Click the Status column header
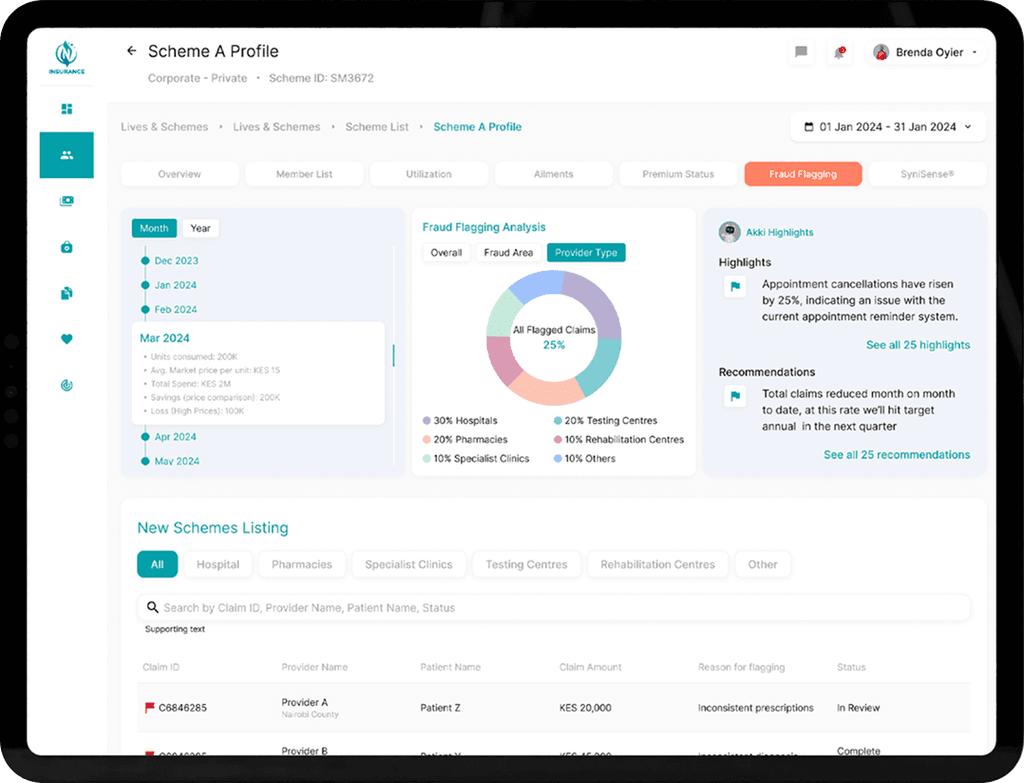This screenshot has width=1024, height=783. point(851,667)
